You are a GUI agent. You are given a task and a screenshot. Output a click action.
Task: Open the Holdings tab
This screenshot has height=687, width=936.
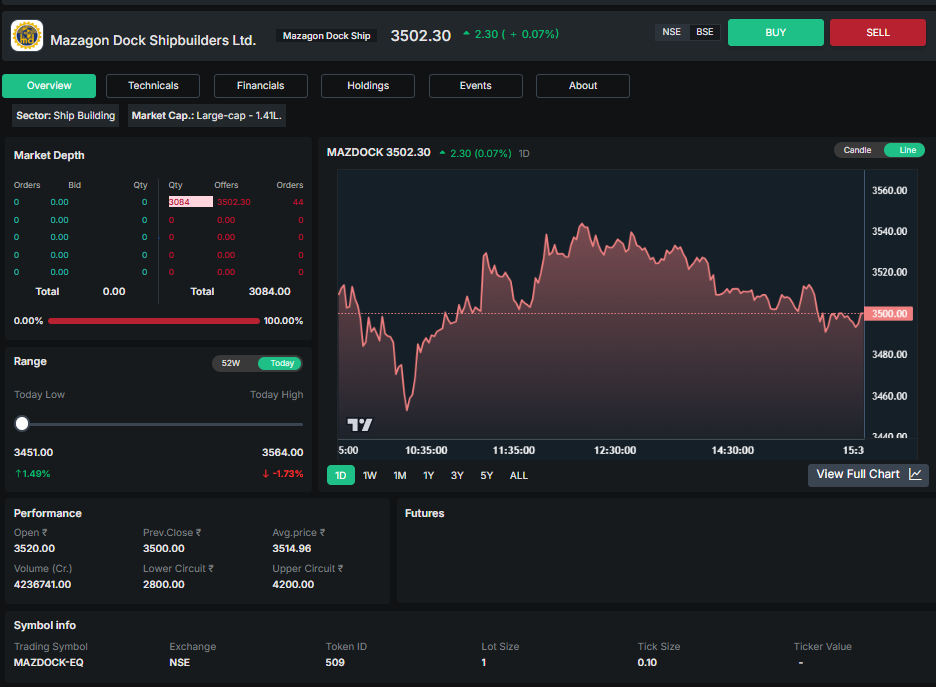click(x=368, y=86)
